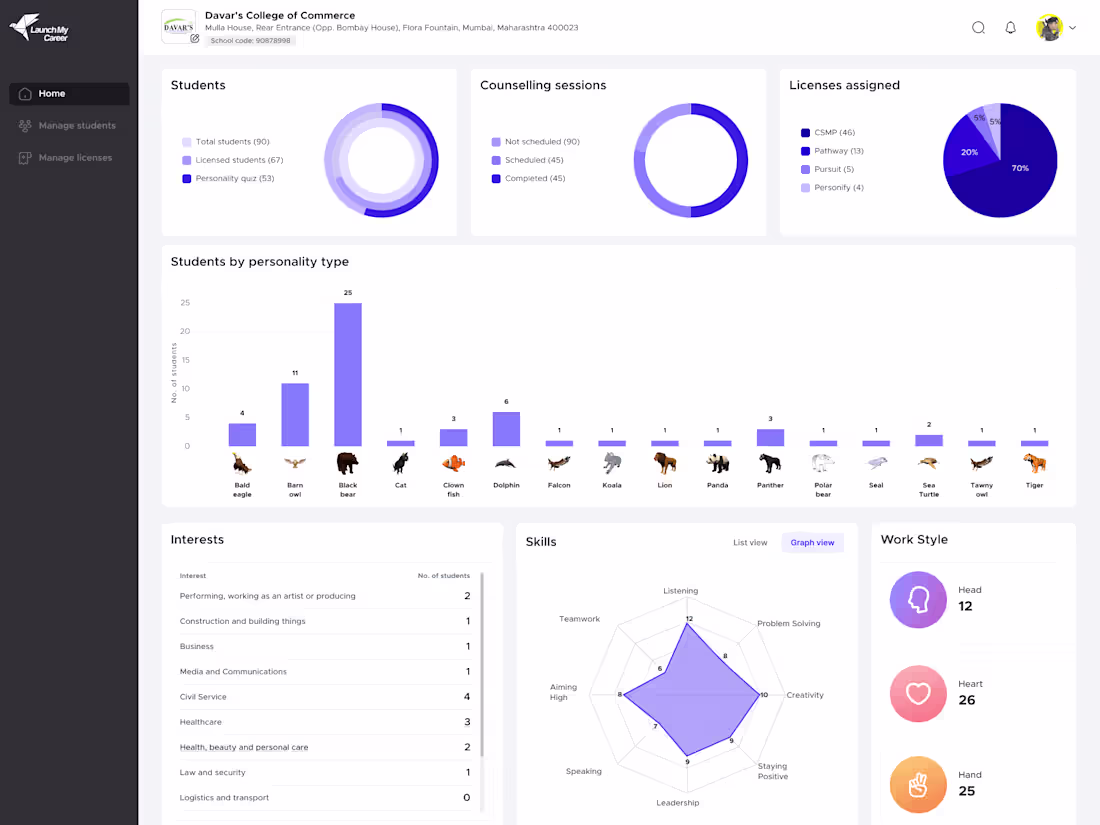Open Manage students from the sidebar
Screen dimensions: 1100x825
[x=75, y=125]
